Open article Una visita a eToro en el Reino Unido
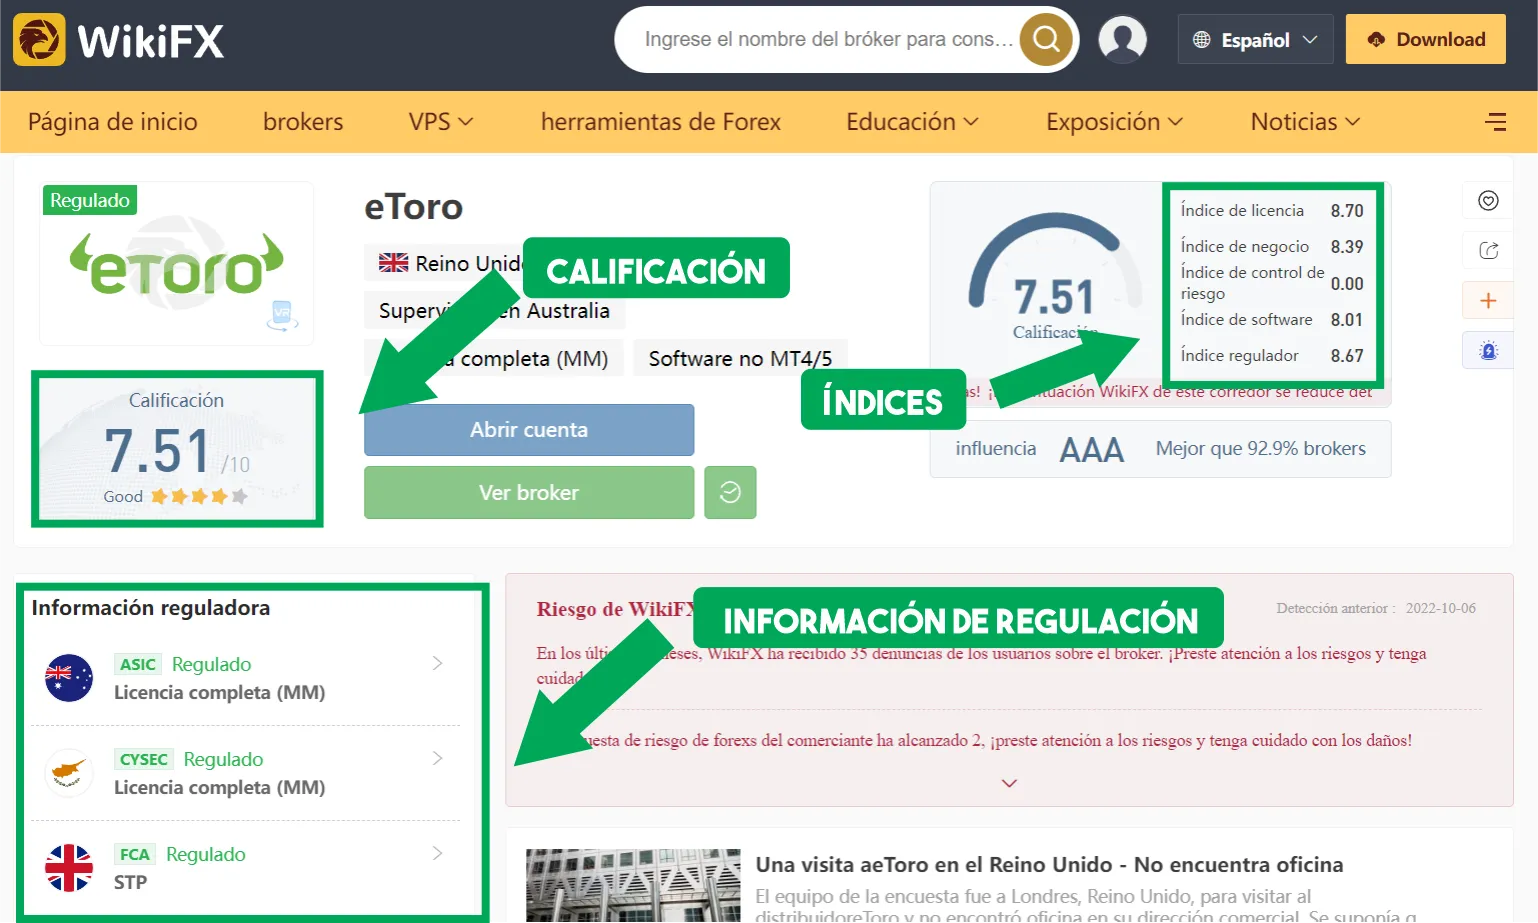The height and width of the screenshot is (923, 1538). (x=1049, y=864)
